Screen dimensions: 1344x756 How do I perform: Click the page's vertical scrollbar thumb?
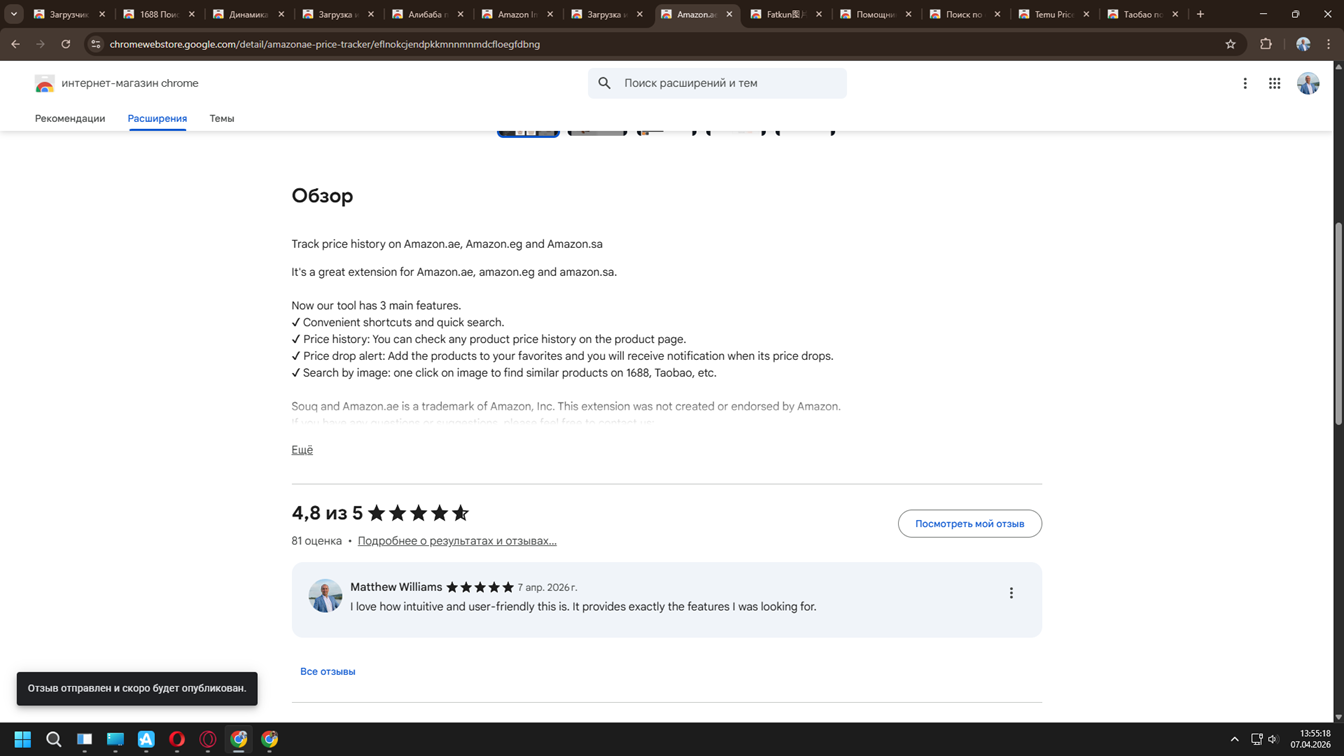[x=1338, y=322]
